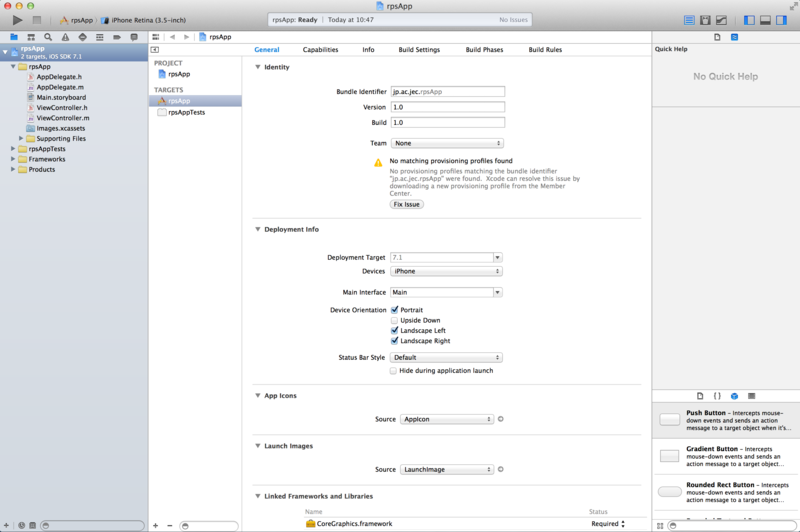Select the Version editor icon

pyautogui.click(x=721, y=20)
